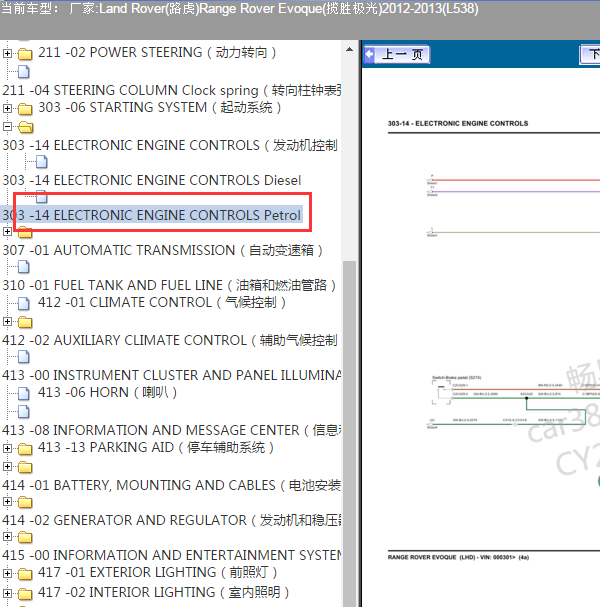Expand the 417 -01 EXTERIOR LIGHTING node

coord(7,573)
